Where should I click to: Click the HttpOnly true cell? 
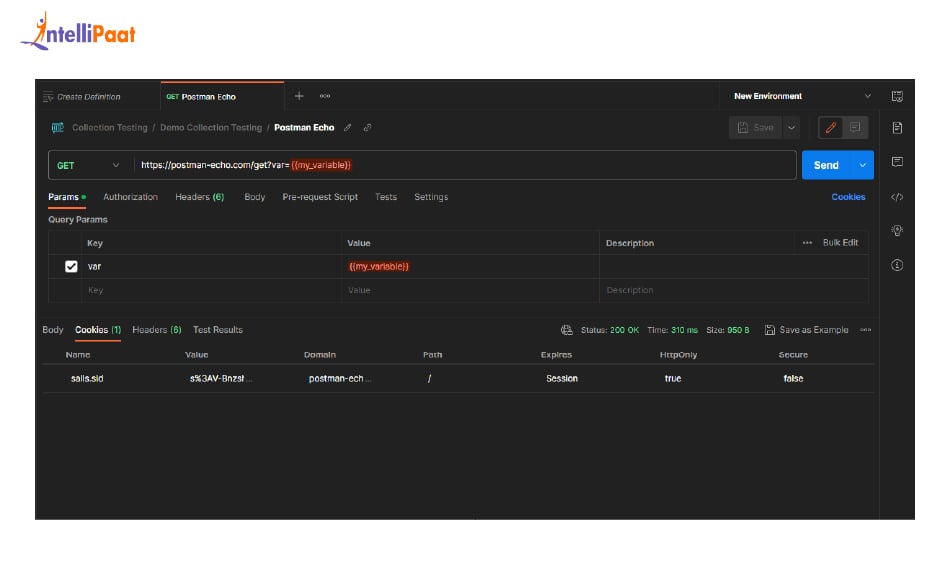(673, 378)
